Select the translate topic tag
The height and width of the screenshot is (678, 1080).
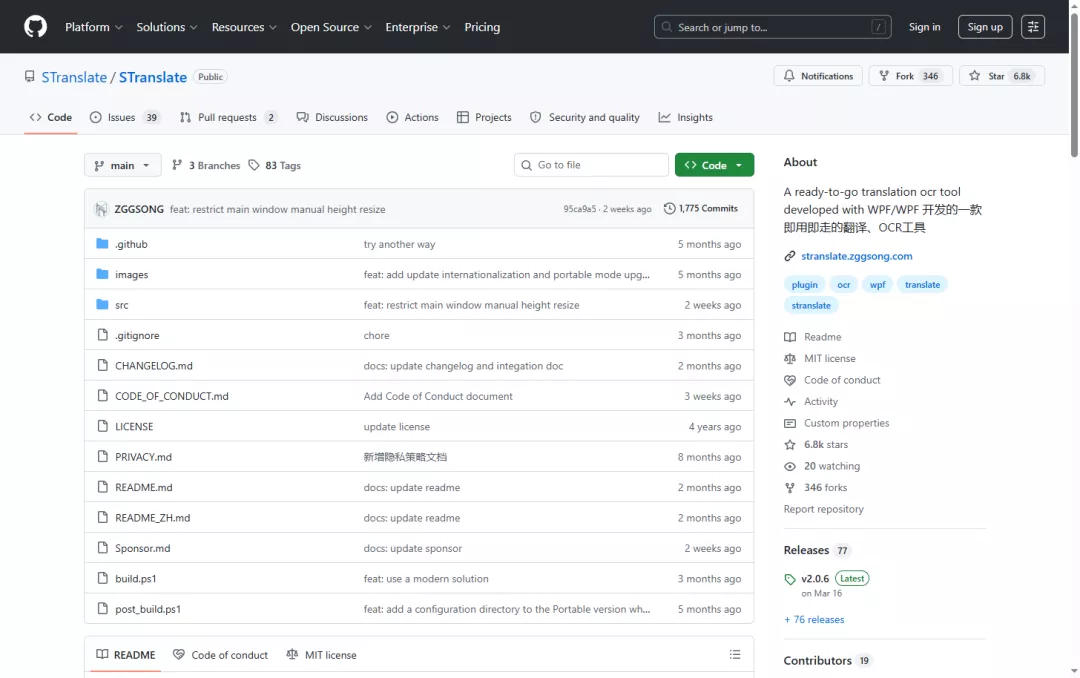click(x=922, y=285)
